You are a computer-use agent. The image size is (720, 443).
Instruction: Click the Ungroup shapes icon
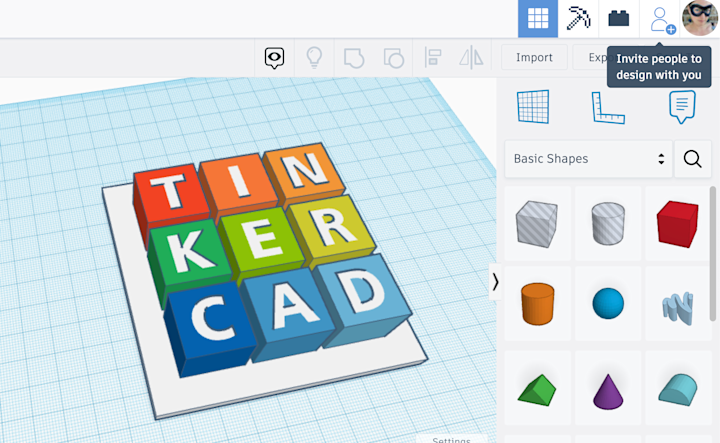(x=393, y=58)
